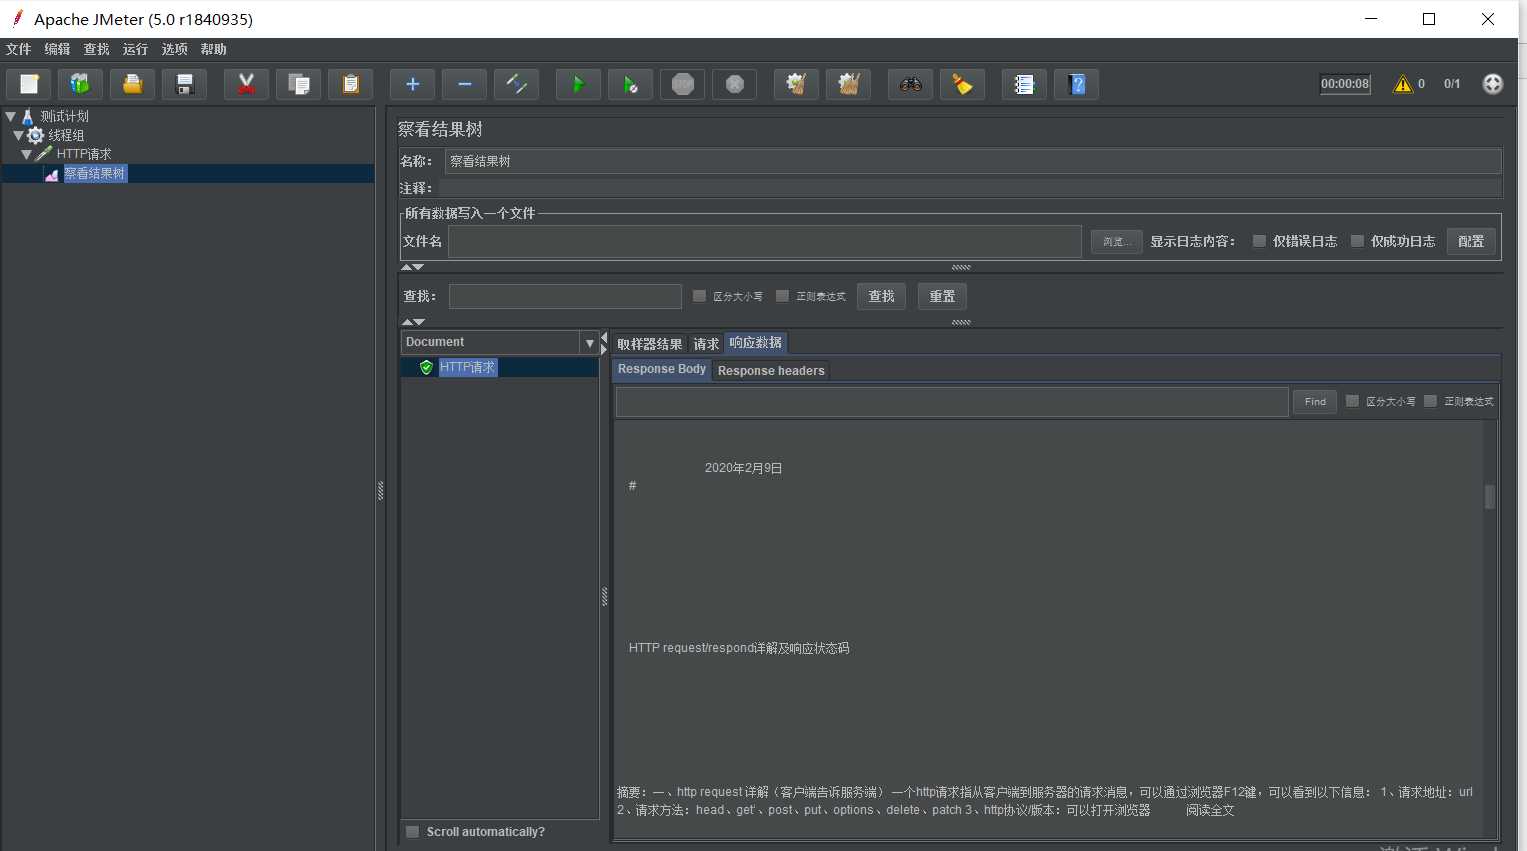Switch to the Response headers tab

771,371
